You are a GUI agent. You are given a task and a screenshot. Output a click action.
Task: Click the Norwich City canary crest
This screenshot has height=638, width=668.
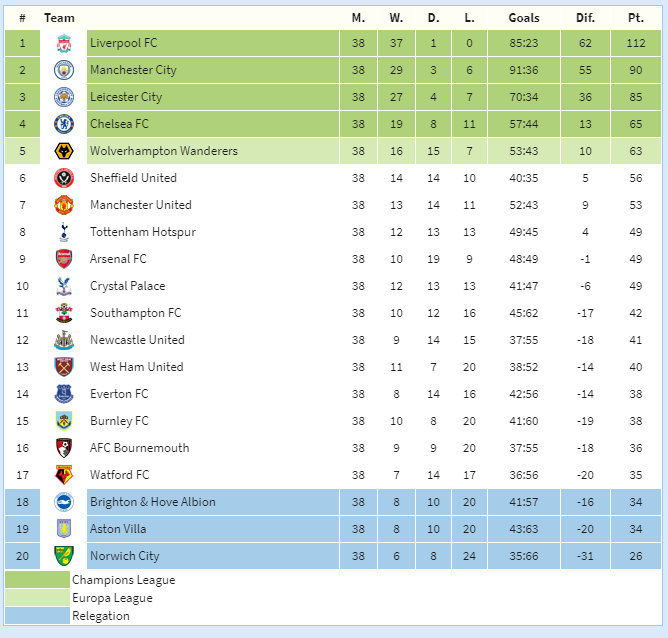tap(64, 556)
